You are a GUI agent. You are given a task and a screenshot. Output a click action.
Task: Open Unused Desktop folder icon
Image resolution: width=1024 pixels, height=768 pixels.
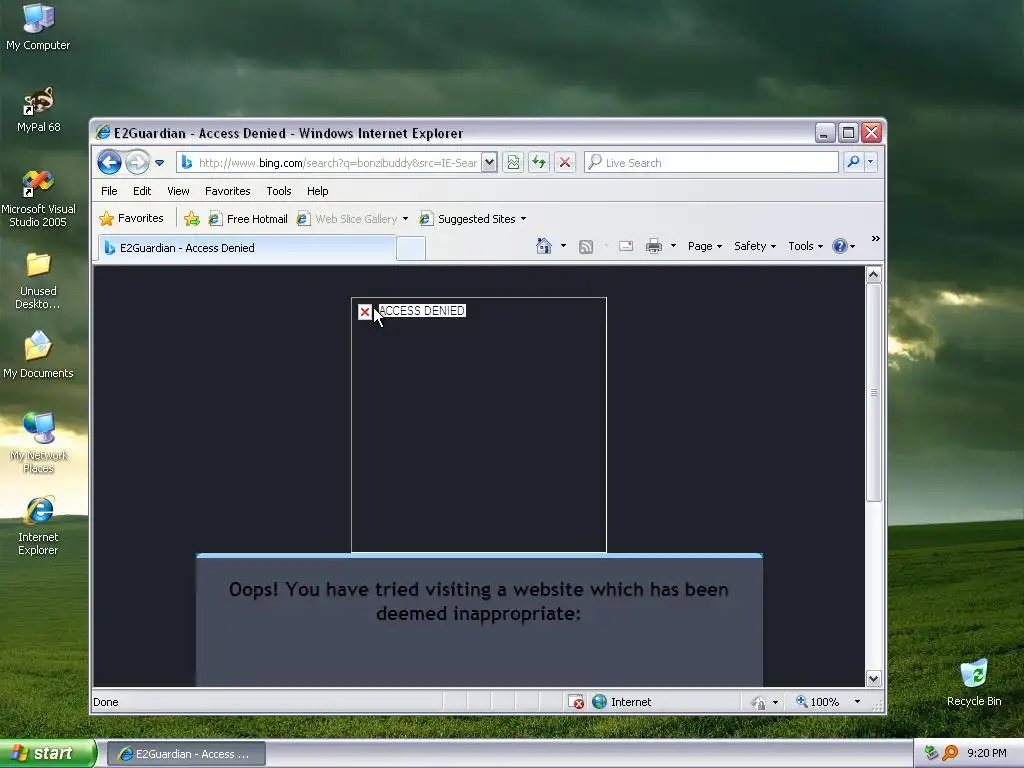[x=38, y=281]
